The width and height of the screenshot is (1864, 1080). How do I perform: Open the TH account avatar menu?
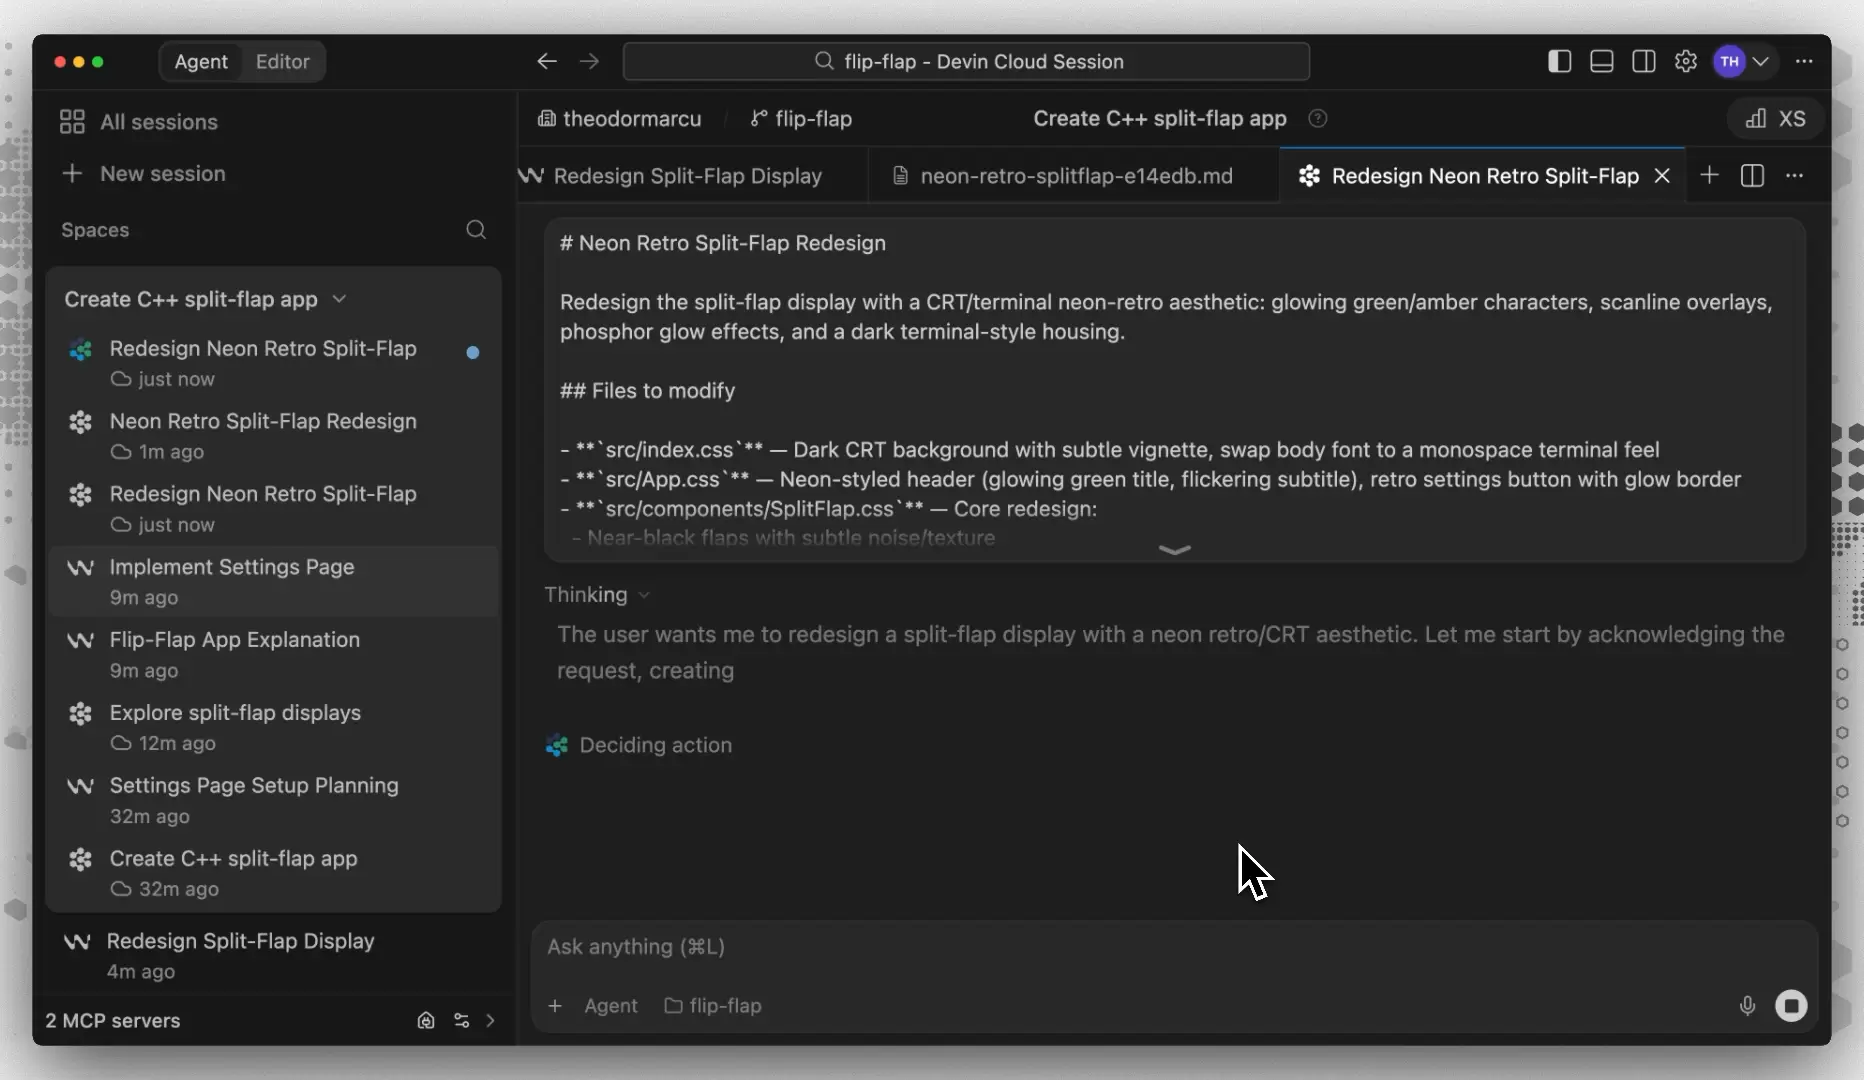pyautogui.click(x=1742, y=61)
